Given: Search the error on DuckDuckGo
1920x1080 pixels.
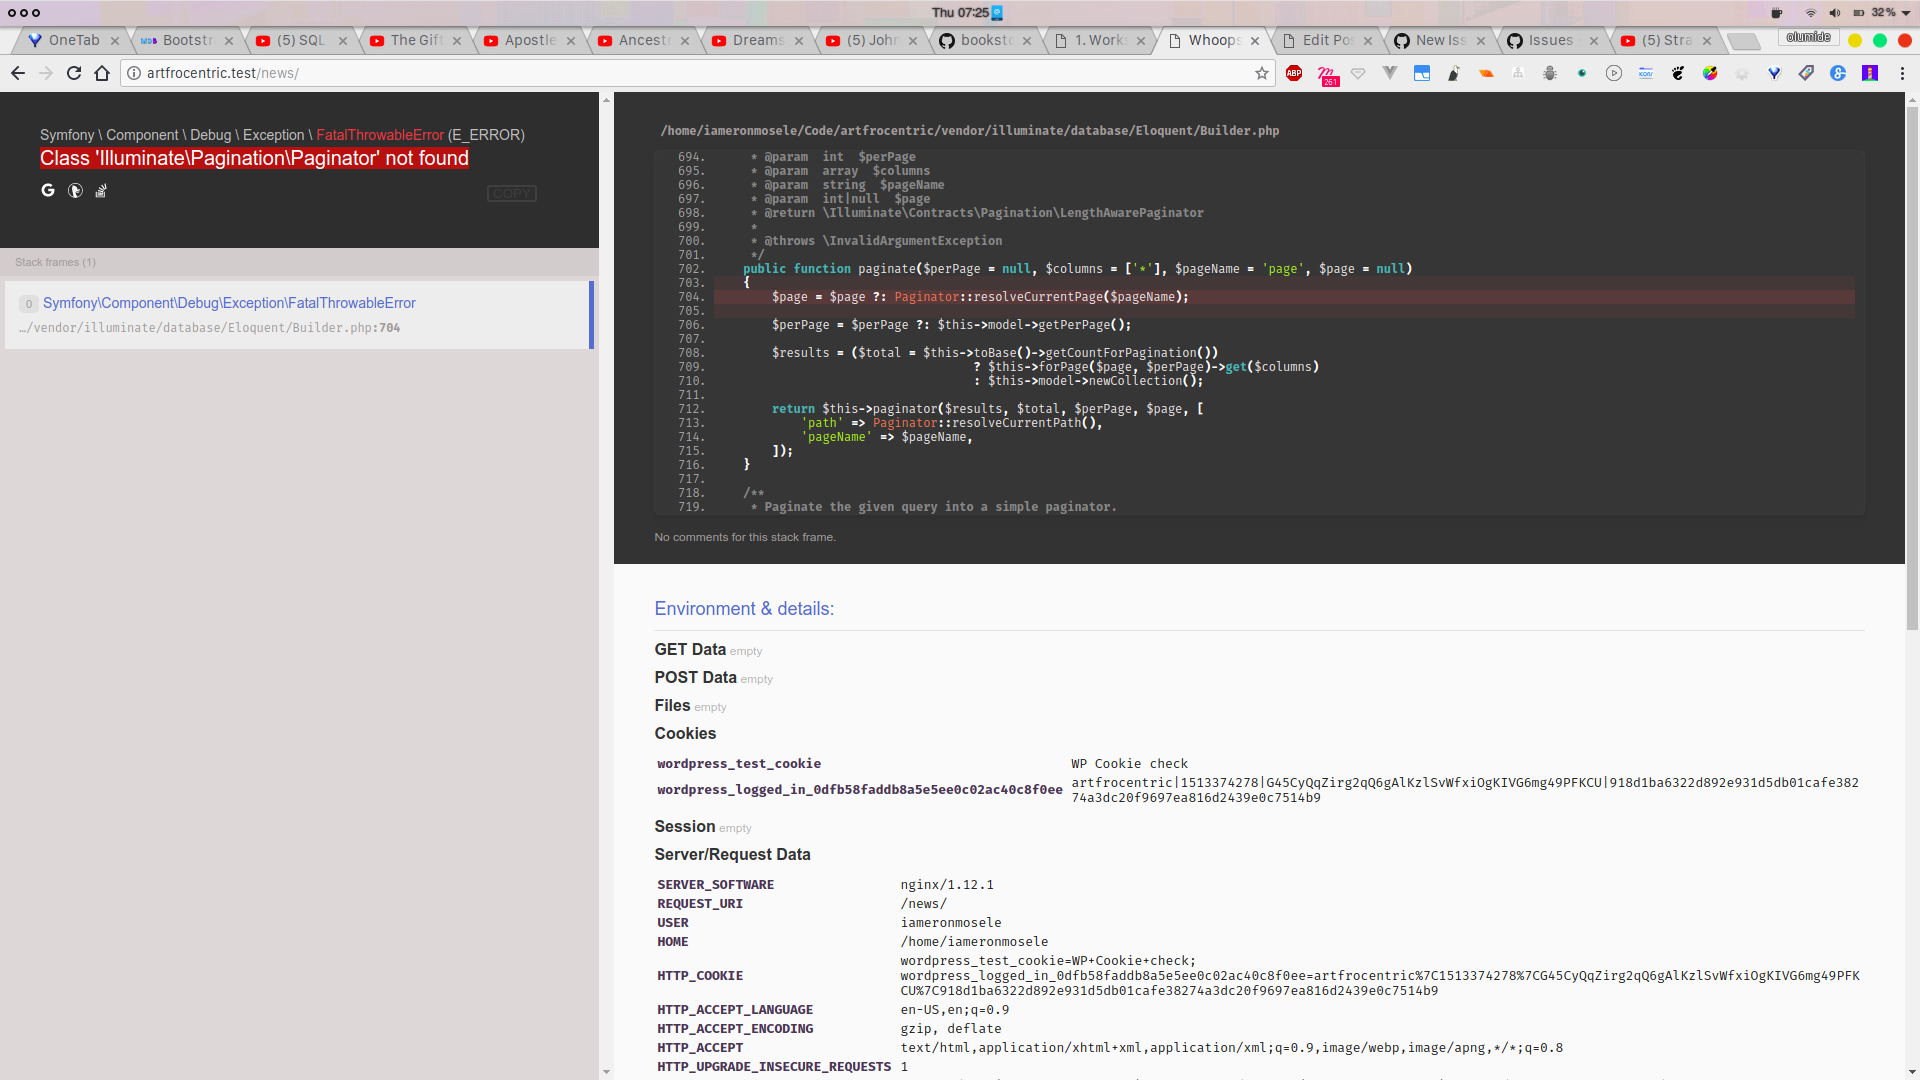Looking at the screenshot, I should point(76,192).
